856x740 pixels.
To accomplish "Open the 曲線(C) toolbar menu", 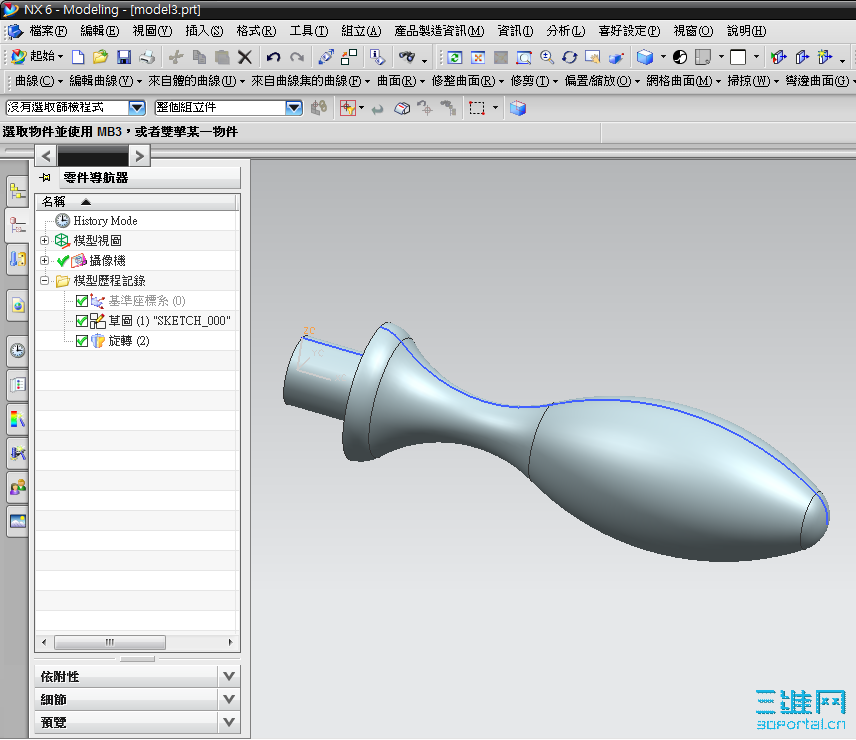I will pyautogui.click(x=39, y=81).
